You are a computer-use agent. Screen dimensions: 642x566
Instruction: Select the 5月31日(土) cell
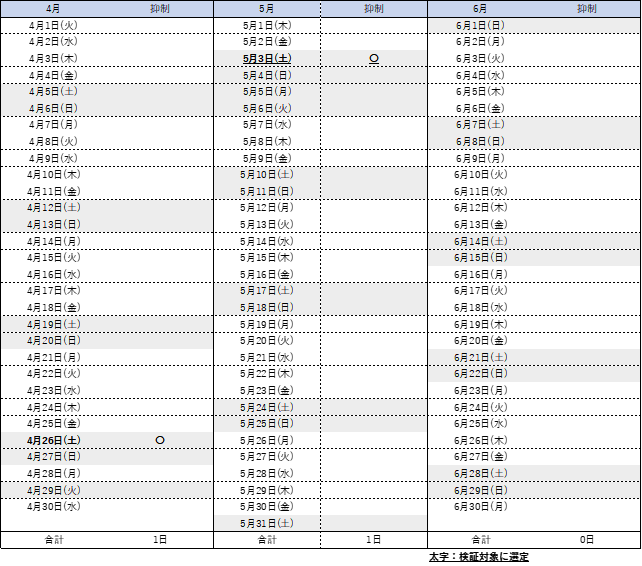click(267, 523)
